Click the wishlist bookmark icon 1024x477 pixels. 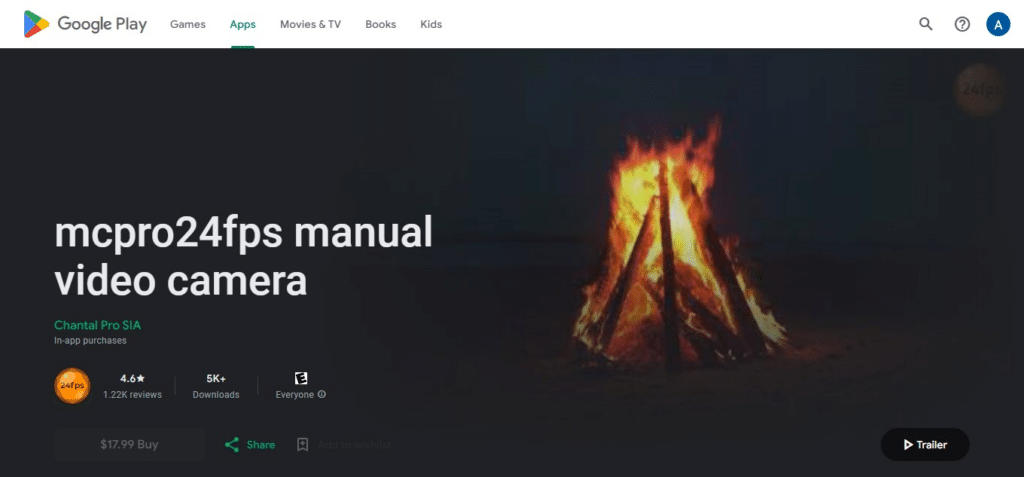(x=302, y=445)
